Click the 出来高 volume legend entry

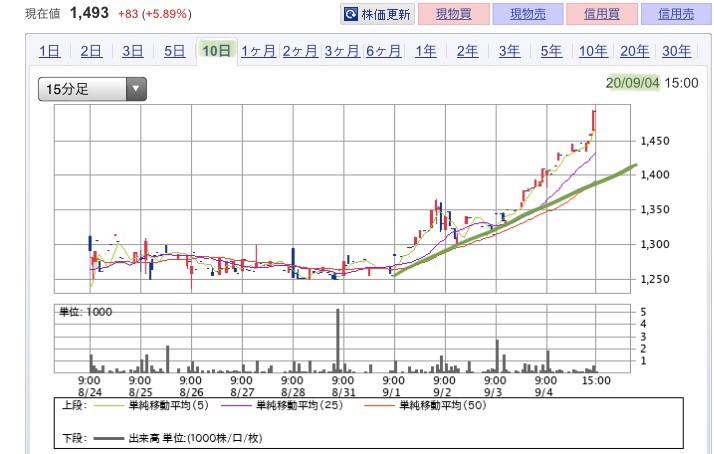(178, 439)
